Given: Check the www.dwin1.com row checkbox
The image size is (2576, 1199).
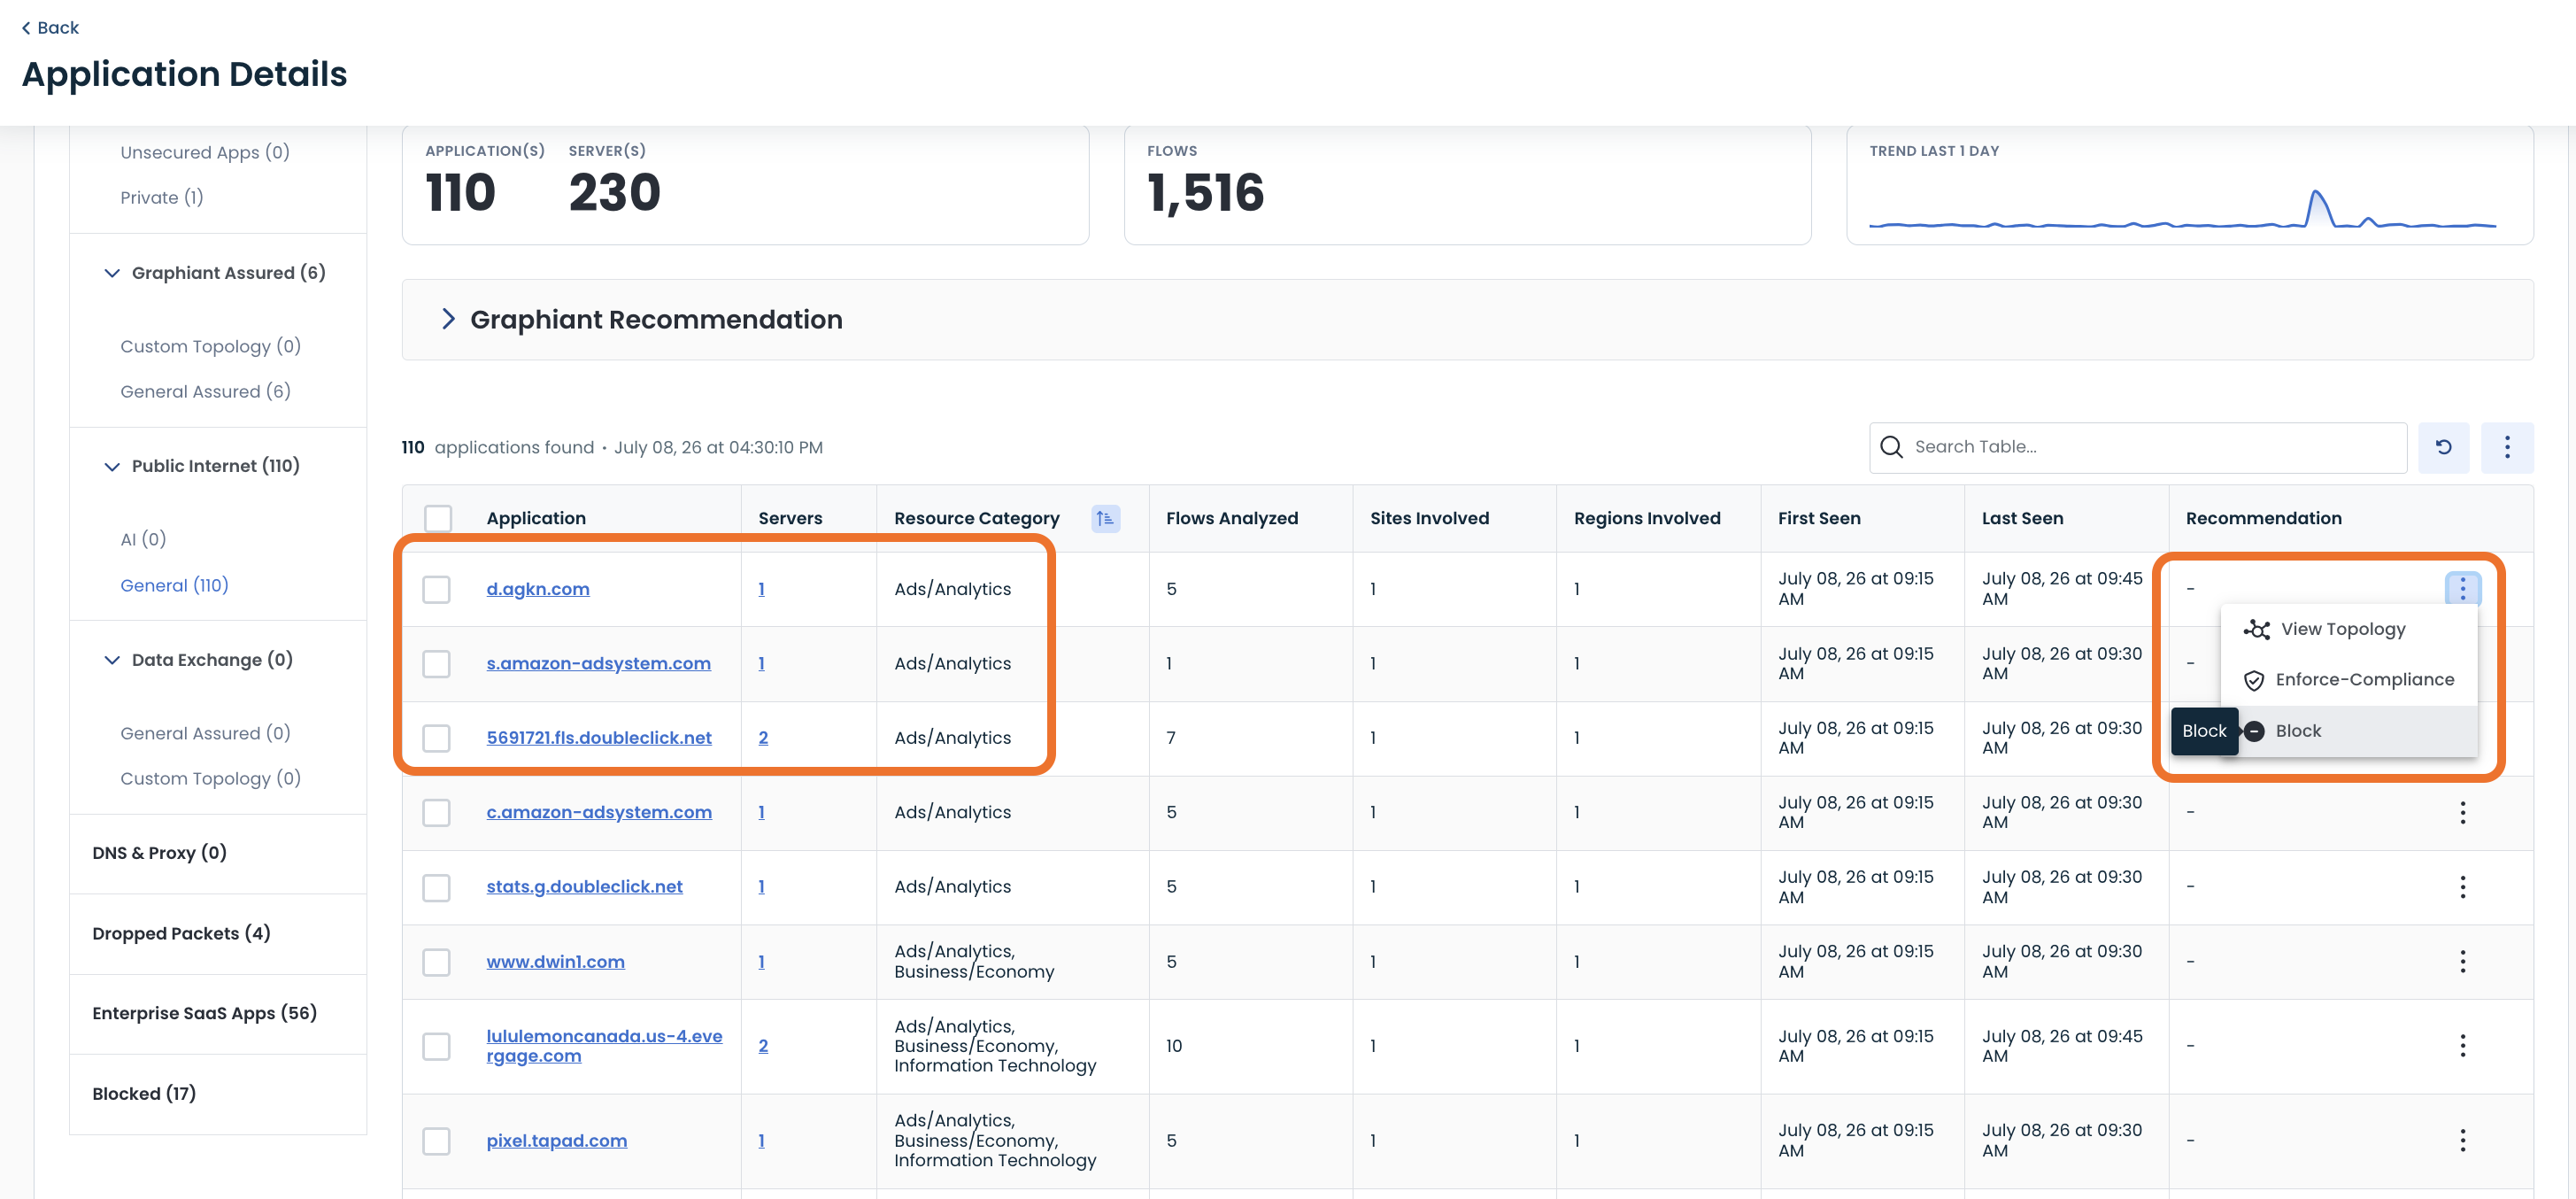Looking at the screenshot, I should 436,961.
